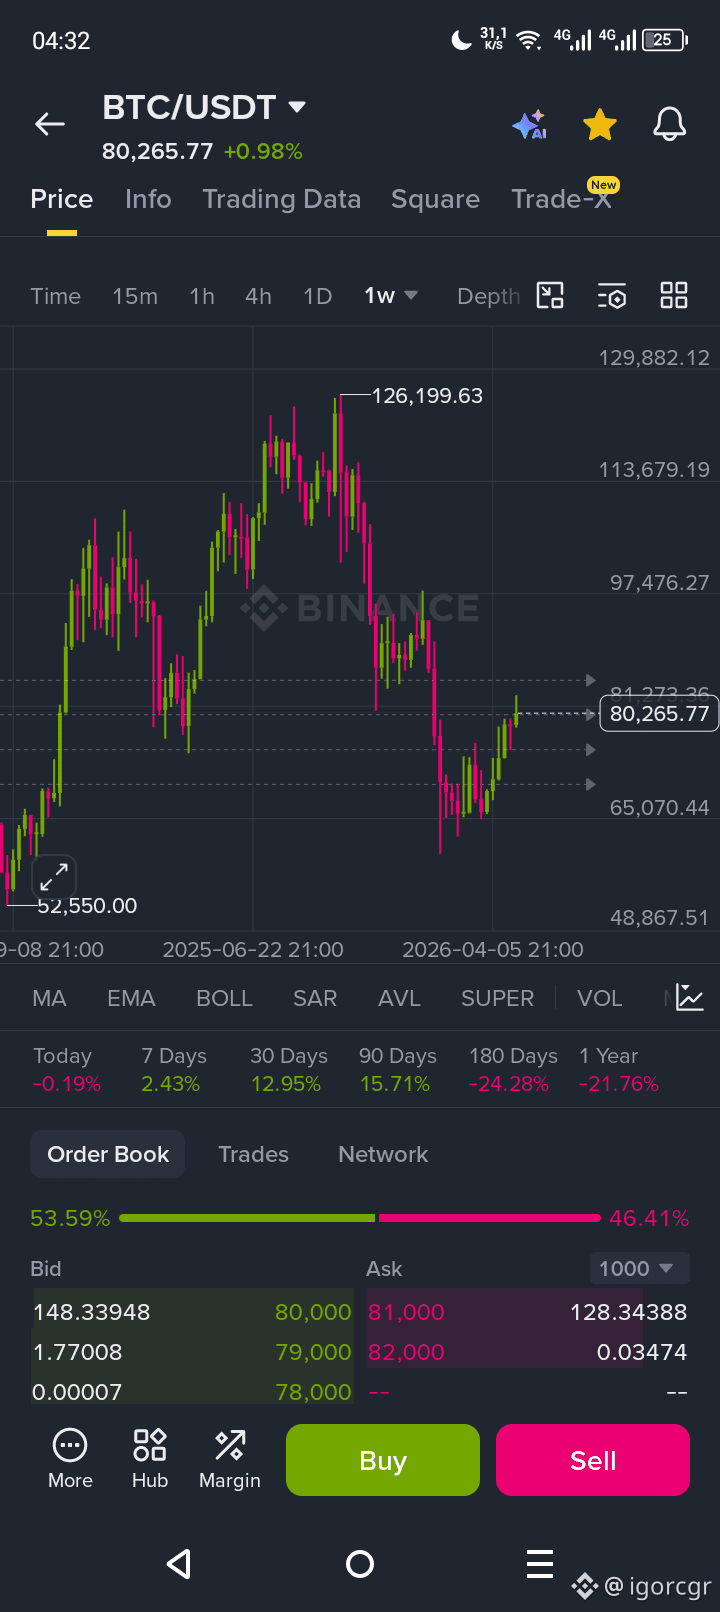This screenshot has width=720, height=1612.
Task: Tap the 90 Days 15.71% change
Action: (x=397, y=1070)
